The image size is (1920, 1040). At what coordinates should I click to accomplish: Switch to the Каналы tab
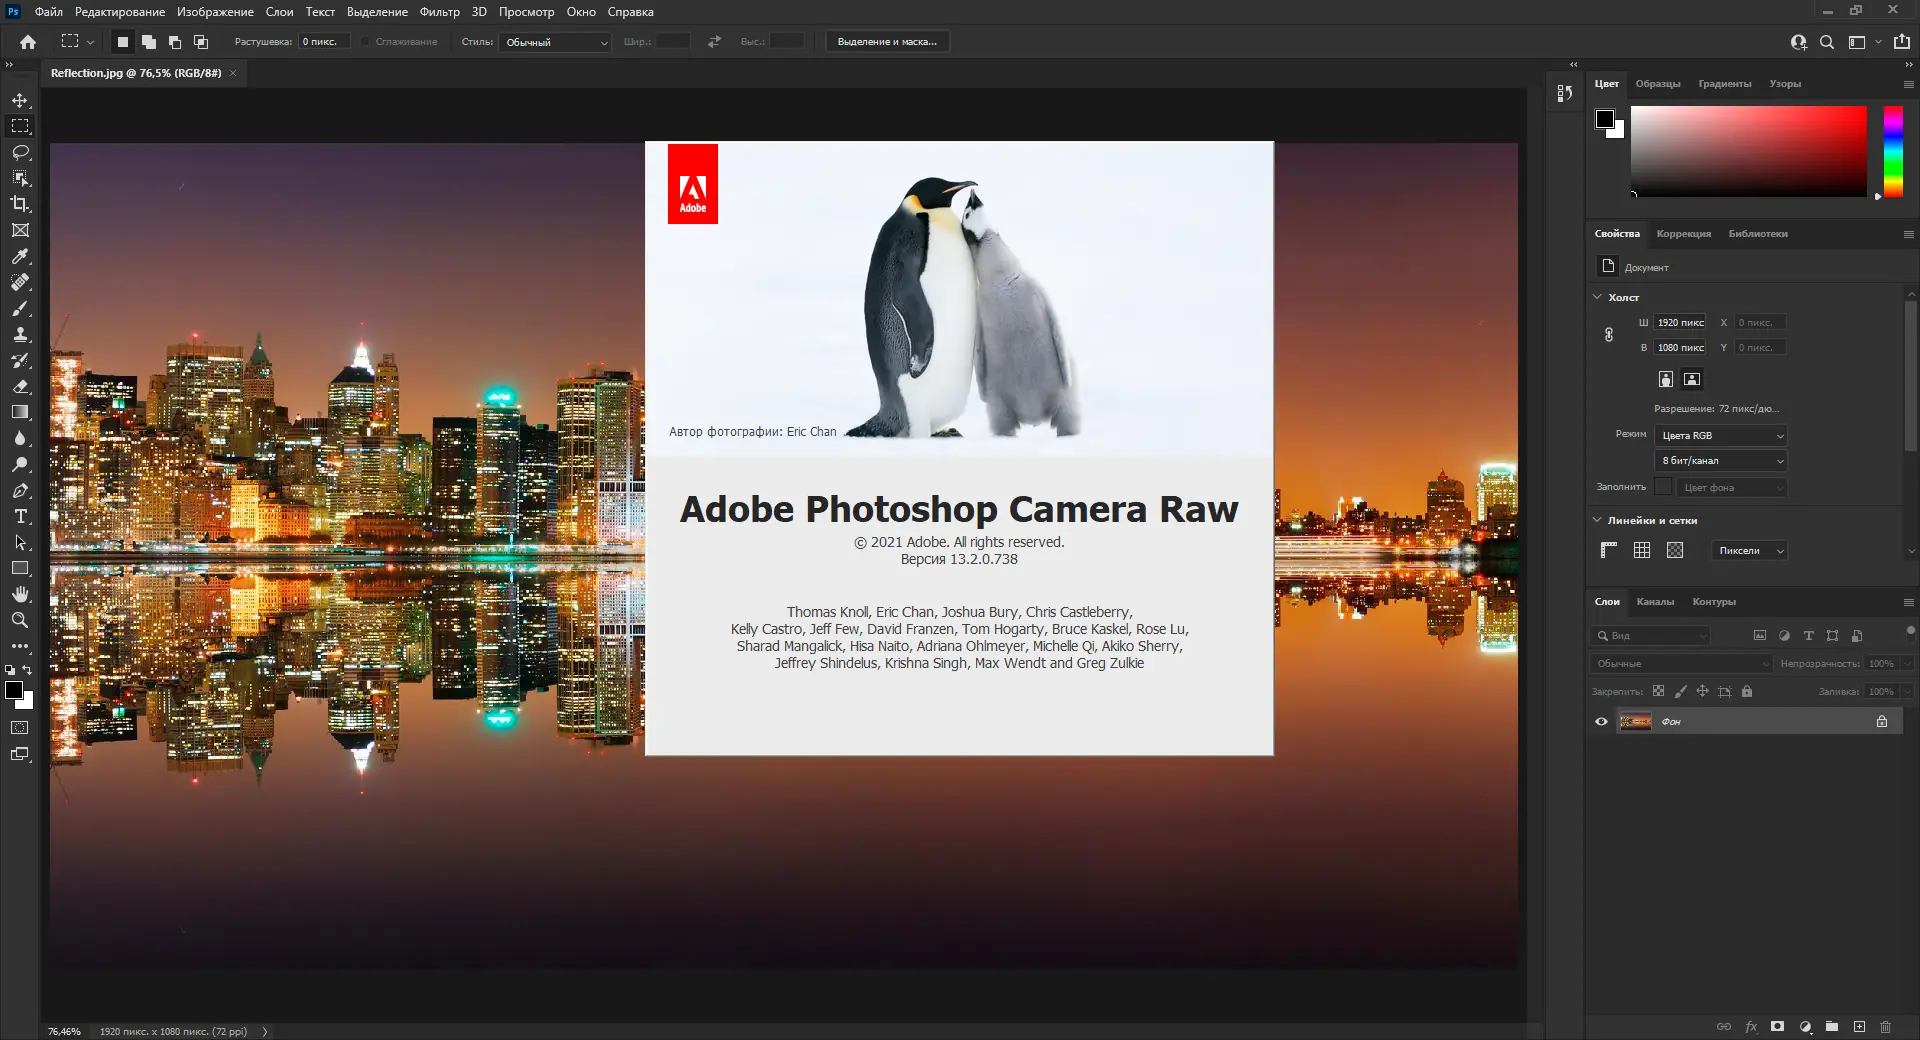[x=1655, y=602]
